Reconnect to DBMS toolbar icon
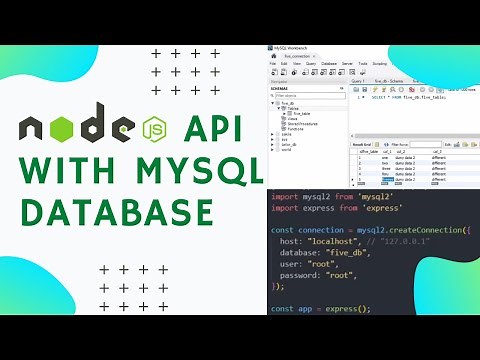Screen dimensions: 480x360 tap(363, 72)
